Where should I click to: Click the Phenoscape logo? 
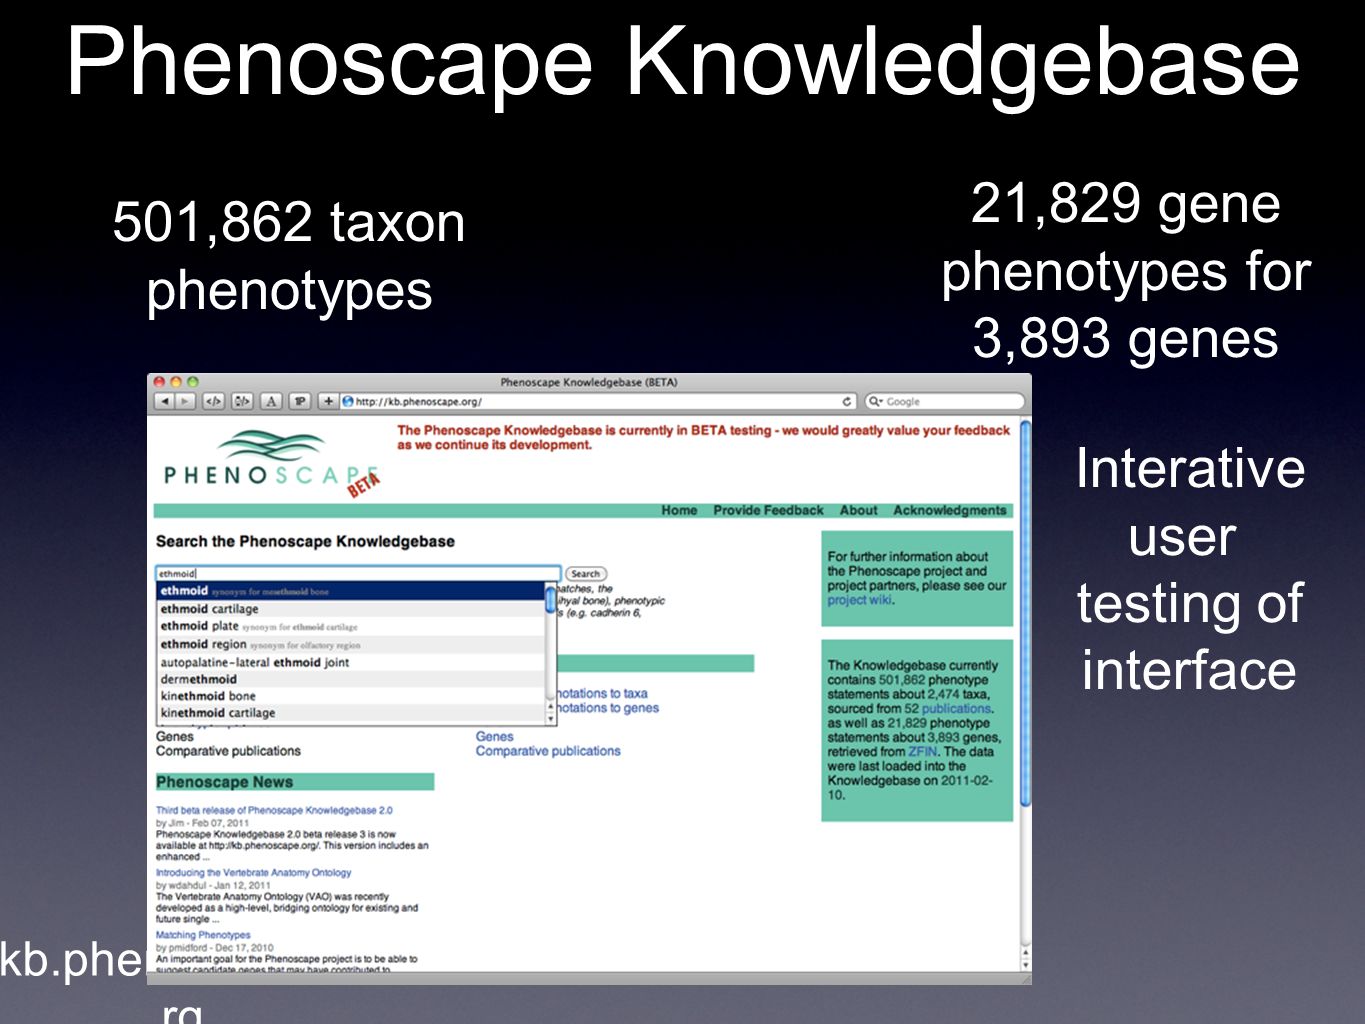(x=272, y=463)
